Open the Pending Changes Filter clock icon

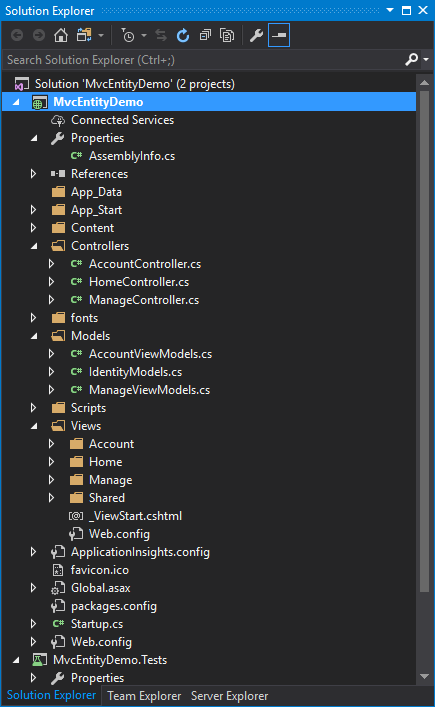pyautogui.click(x=128, y=35)
